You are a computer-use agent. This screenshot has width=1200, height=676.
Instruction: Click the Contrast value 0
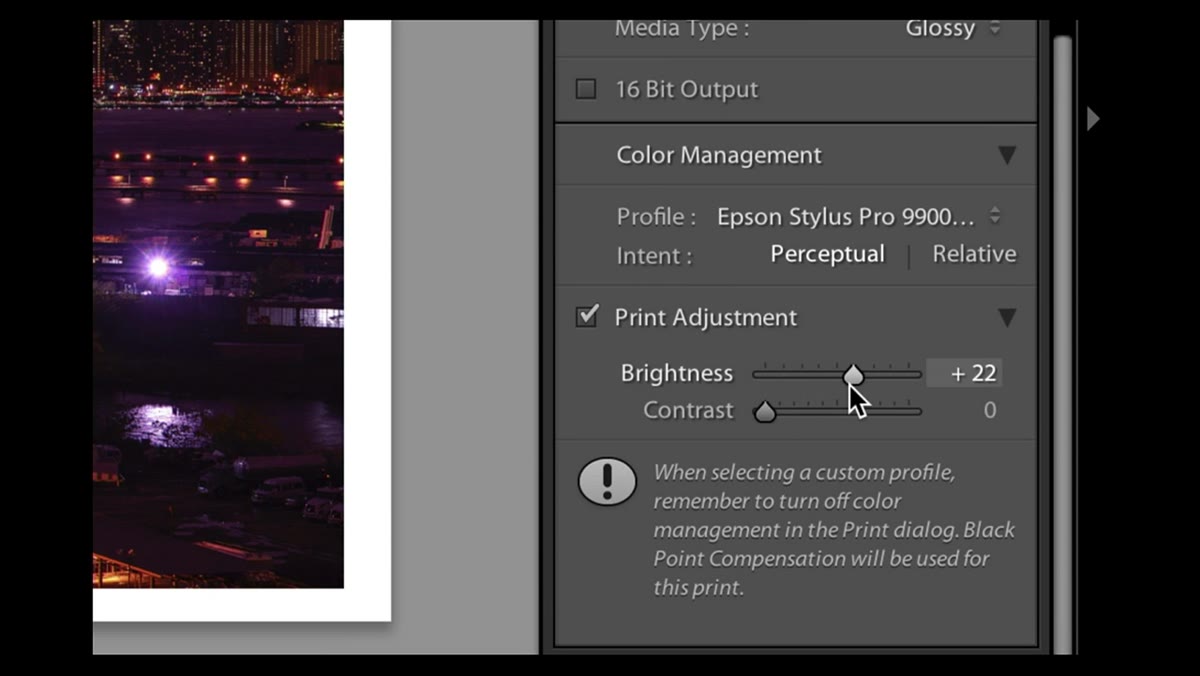tap(989, 410)
